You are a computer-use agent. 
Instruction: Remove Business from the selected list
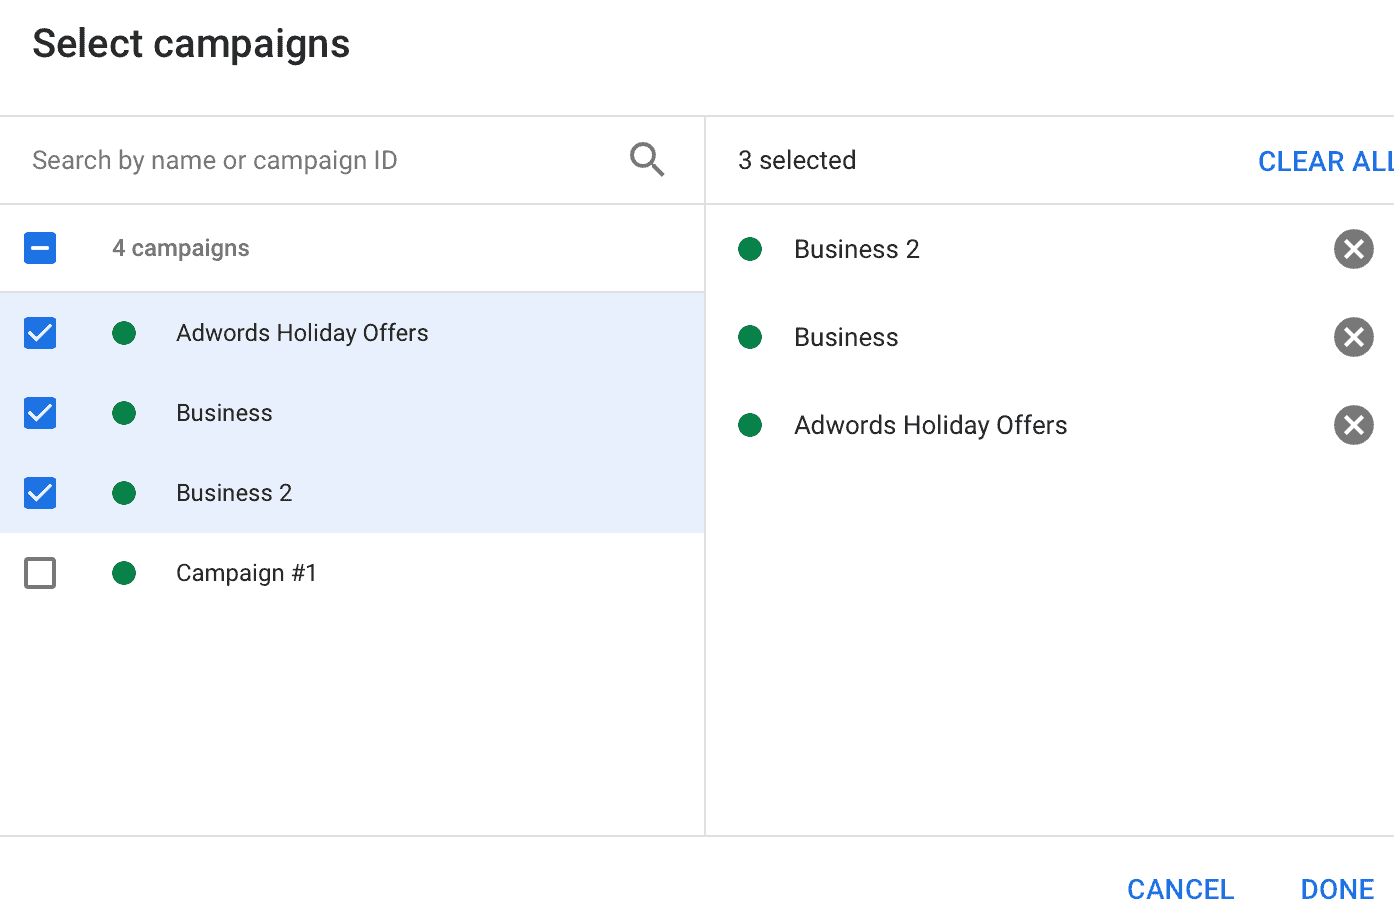coord(1353,337)
